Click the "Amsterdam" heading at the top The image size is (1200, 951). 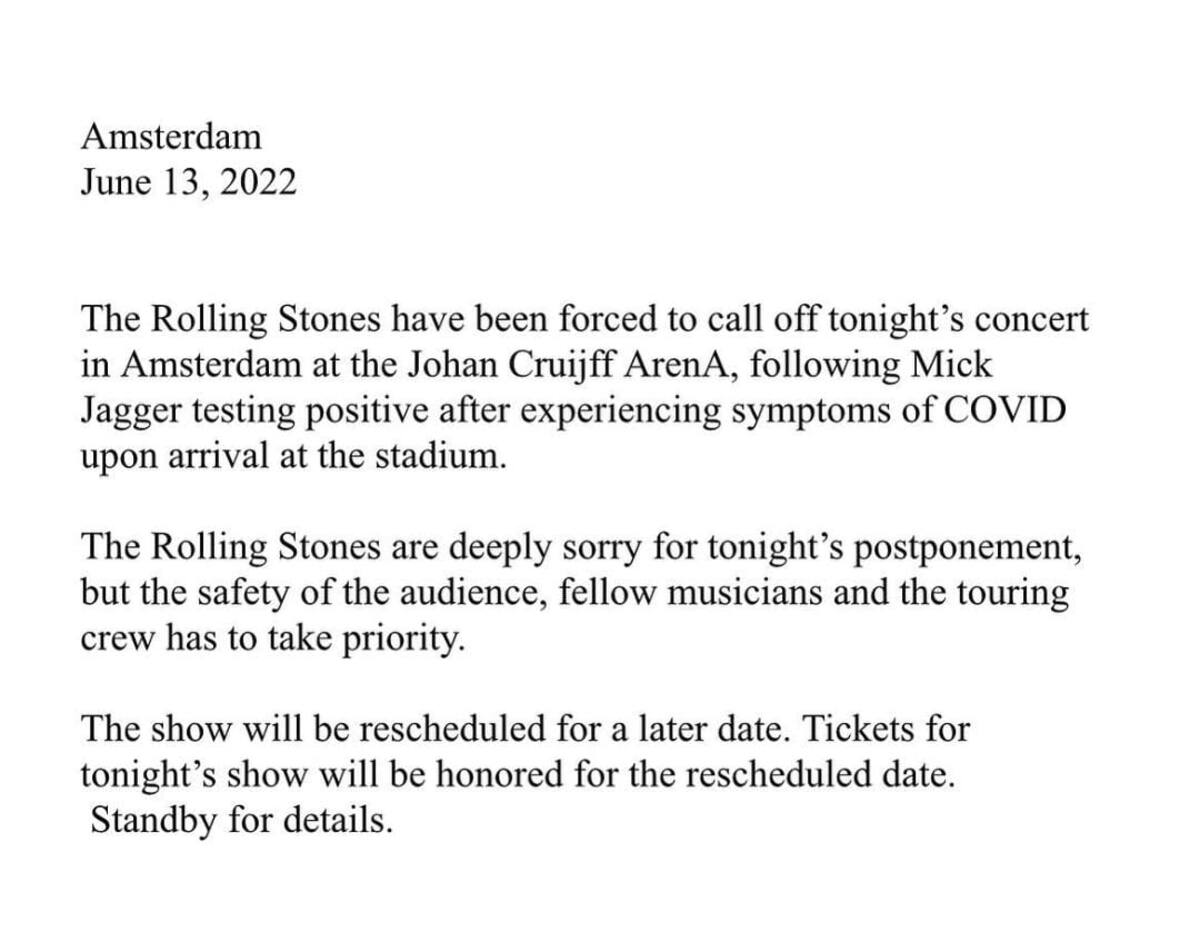tap(171, 137)
